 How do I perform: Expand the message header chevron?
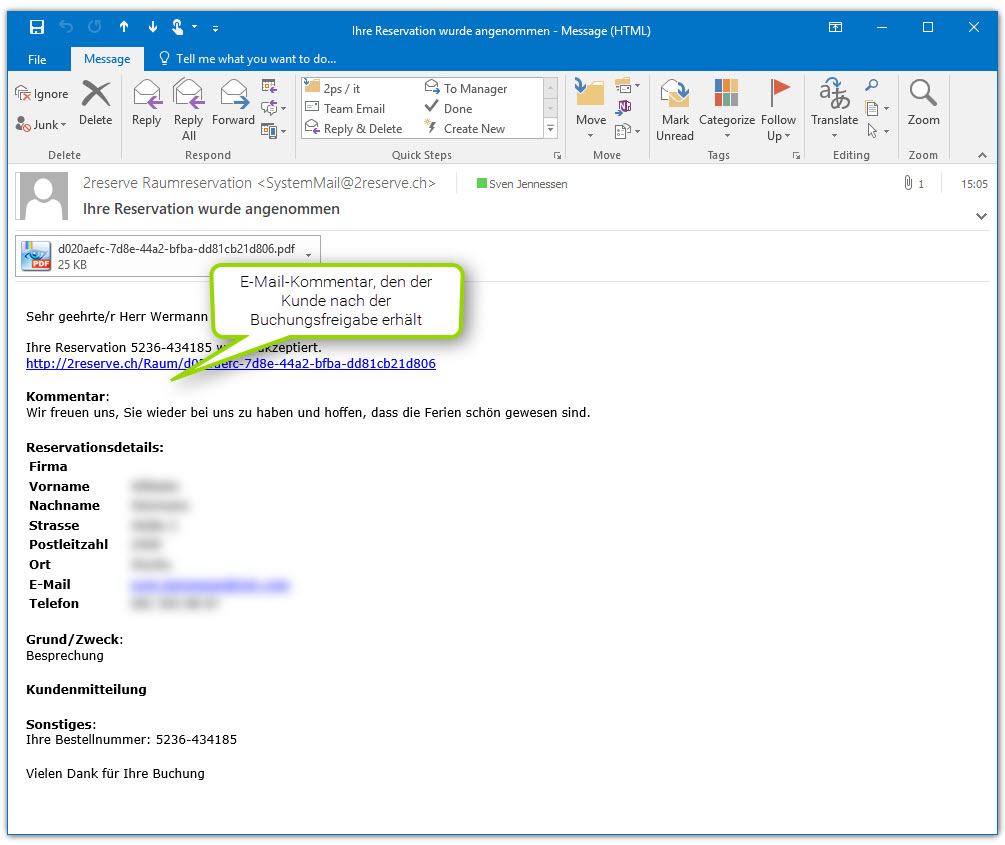pyautogui.click(x=980, y=216)
